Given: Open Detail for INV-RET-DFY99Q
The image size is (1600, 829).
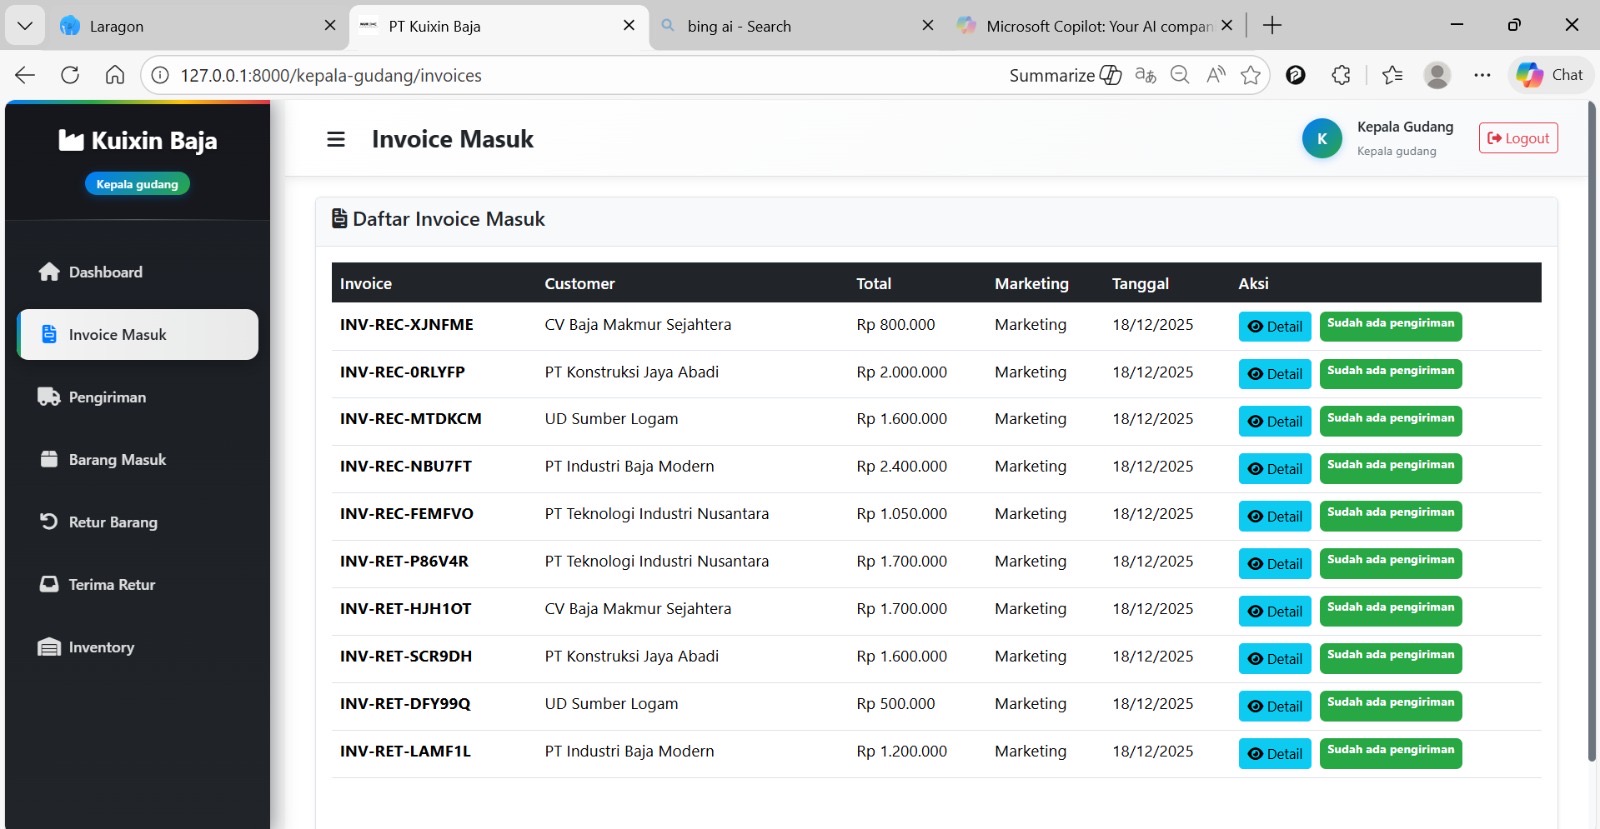Looking at the screenshot, I should pyautogui.click(x=1275, y=706).
